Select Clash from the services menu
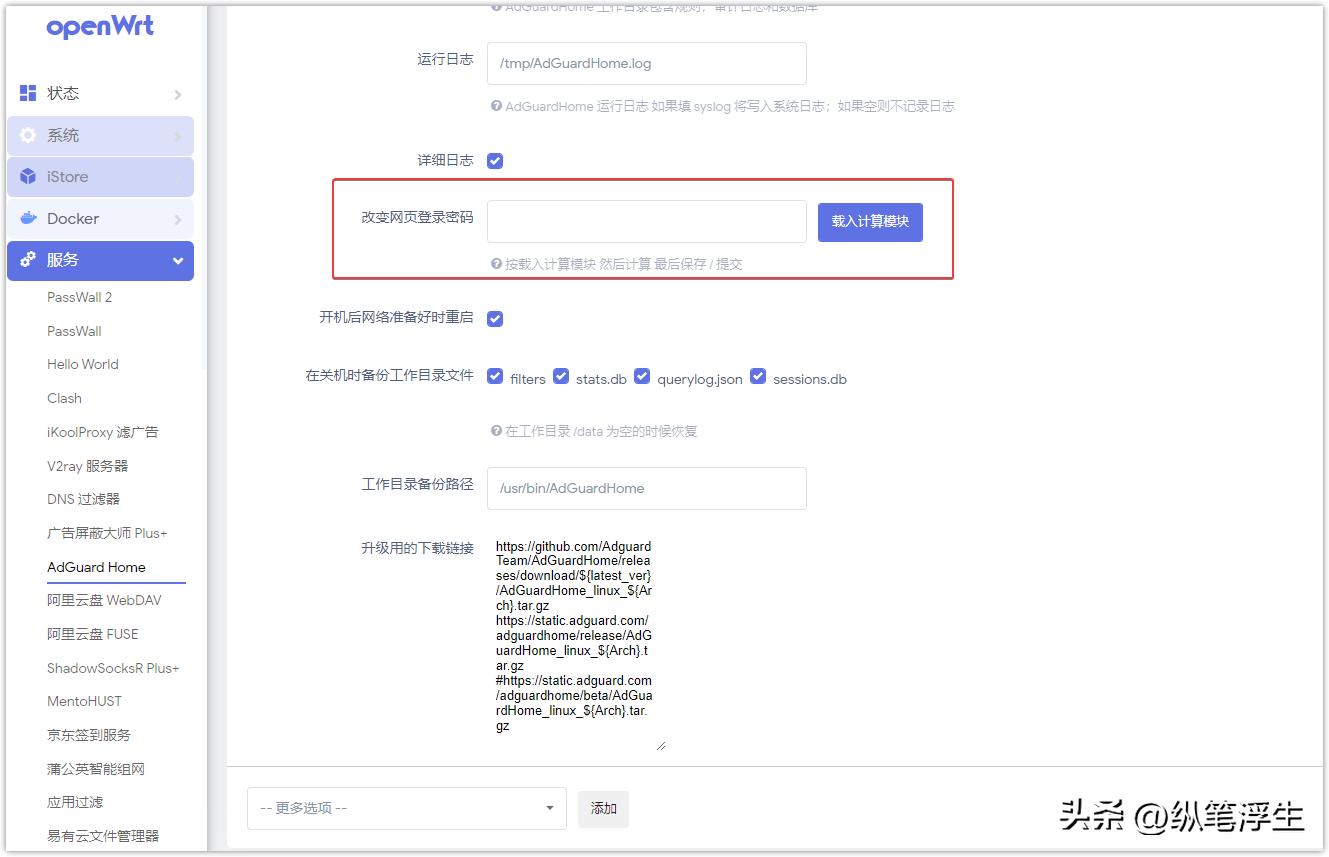Viewport: 1329px width, 857px height. point(64,398)
